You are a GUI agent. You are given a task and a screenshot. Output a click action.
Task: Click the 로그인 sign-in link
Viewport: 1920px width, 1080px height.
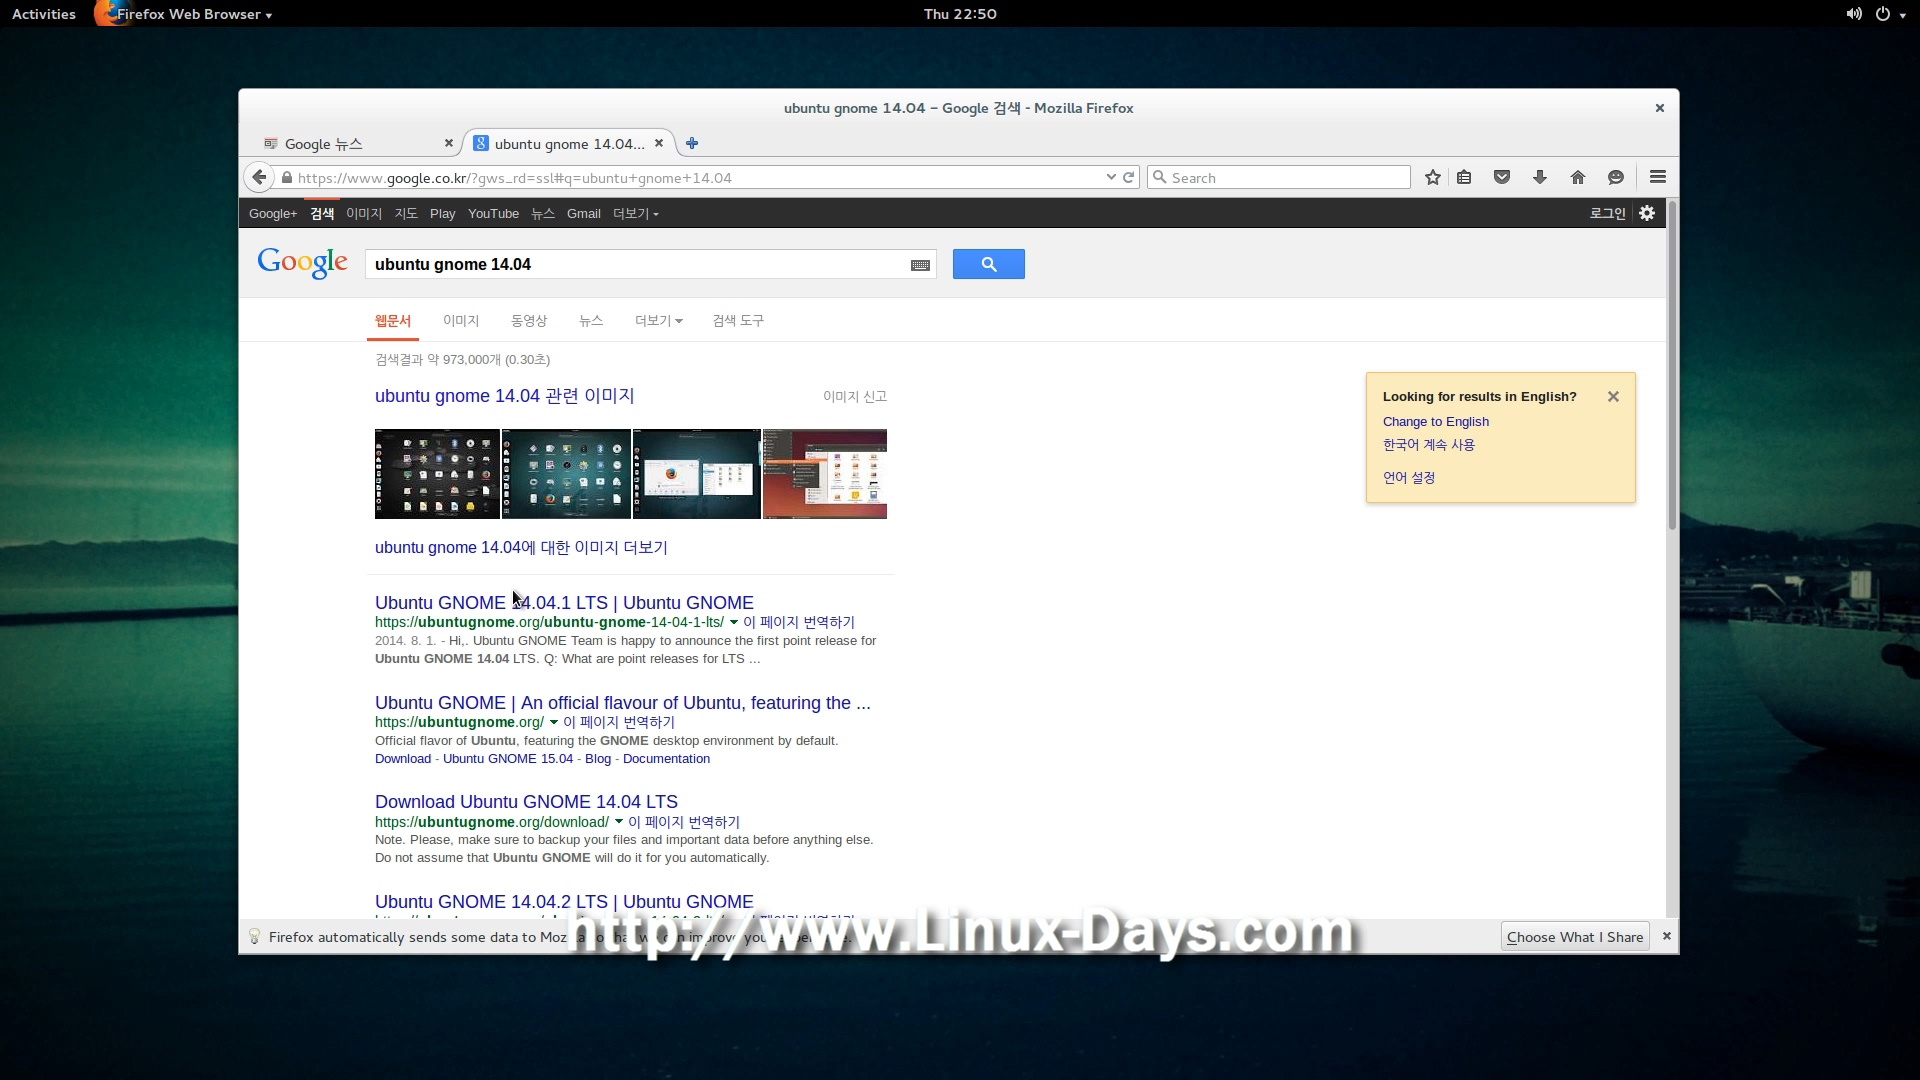[x=1608, y=213]
